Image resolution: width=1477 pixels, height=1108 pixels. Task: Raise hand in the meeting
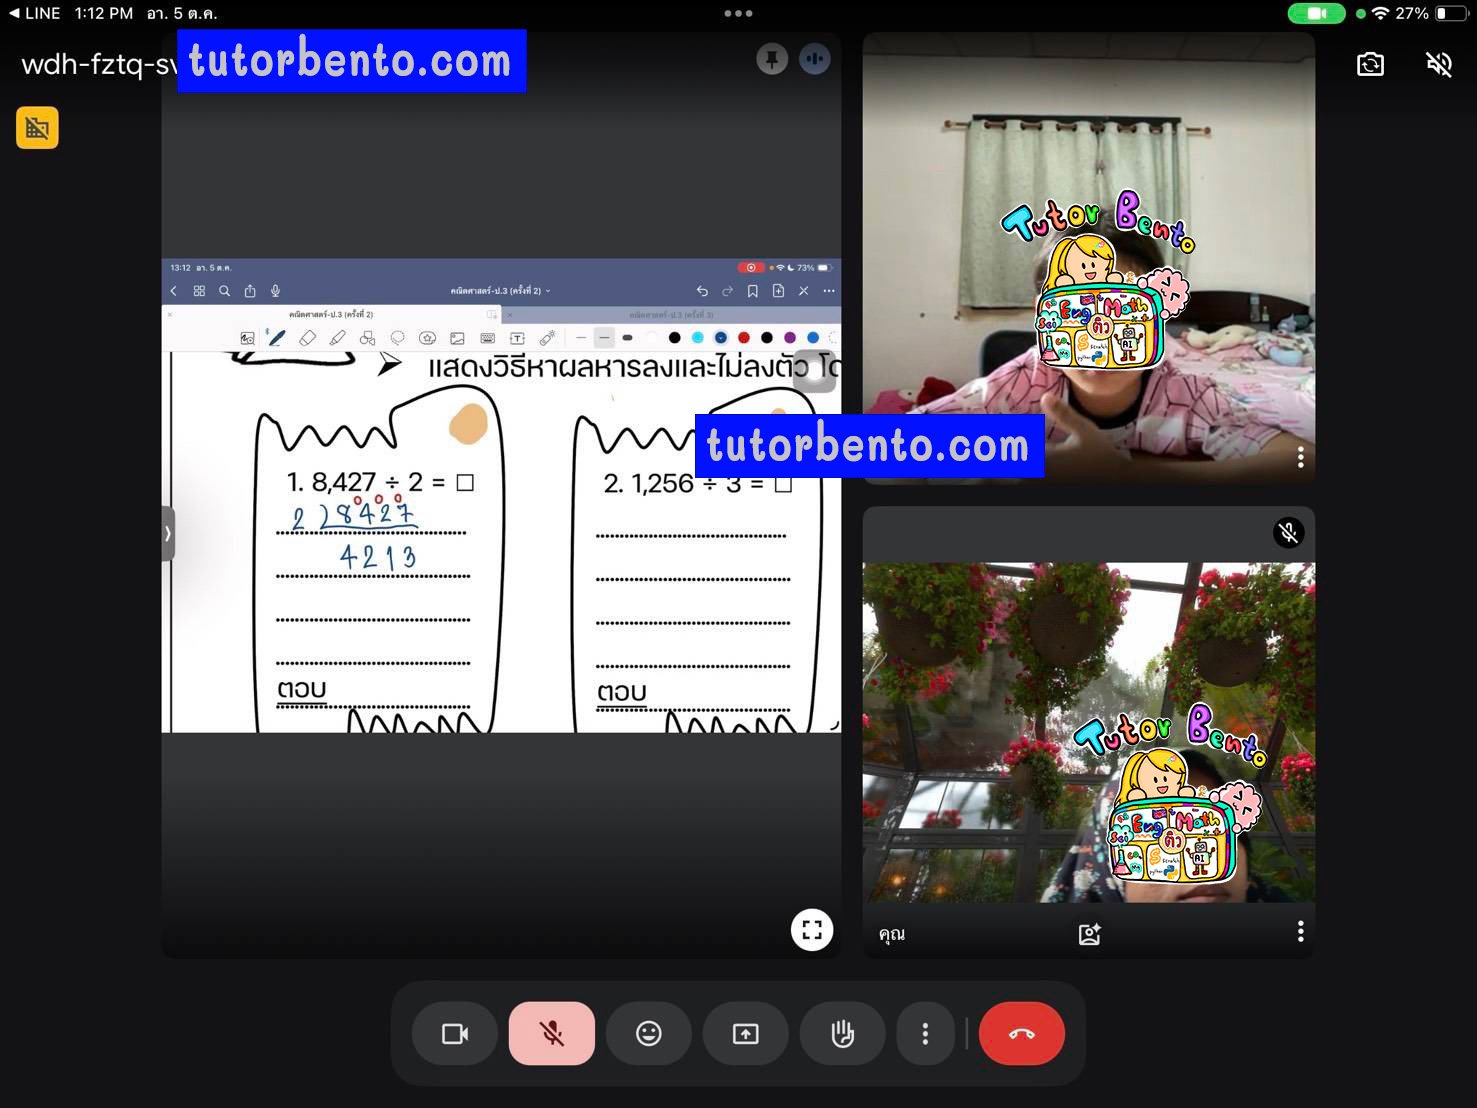842,1034
